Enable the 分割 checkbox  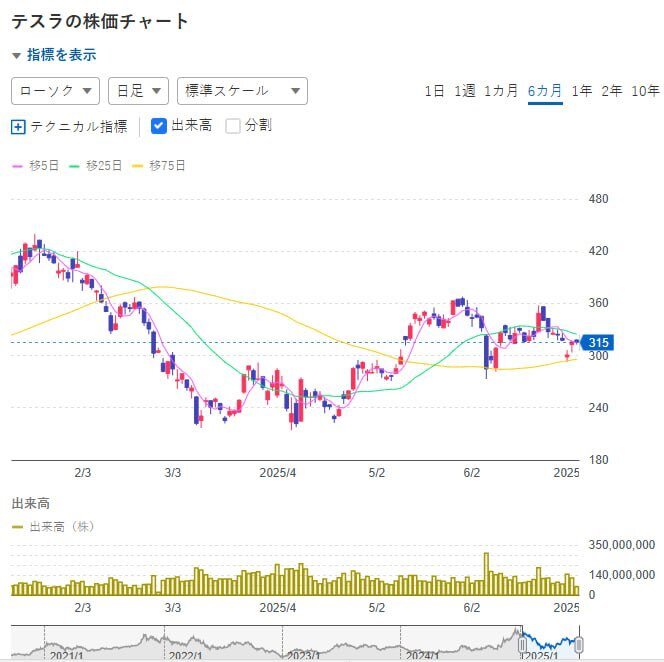[x=233, y=126]
